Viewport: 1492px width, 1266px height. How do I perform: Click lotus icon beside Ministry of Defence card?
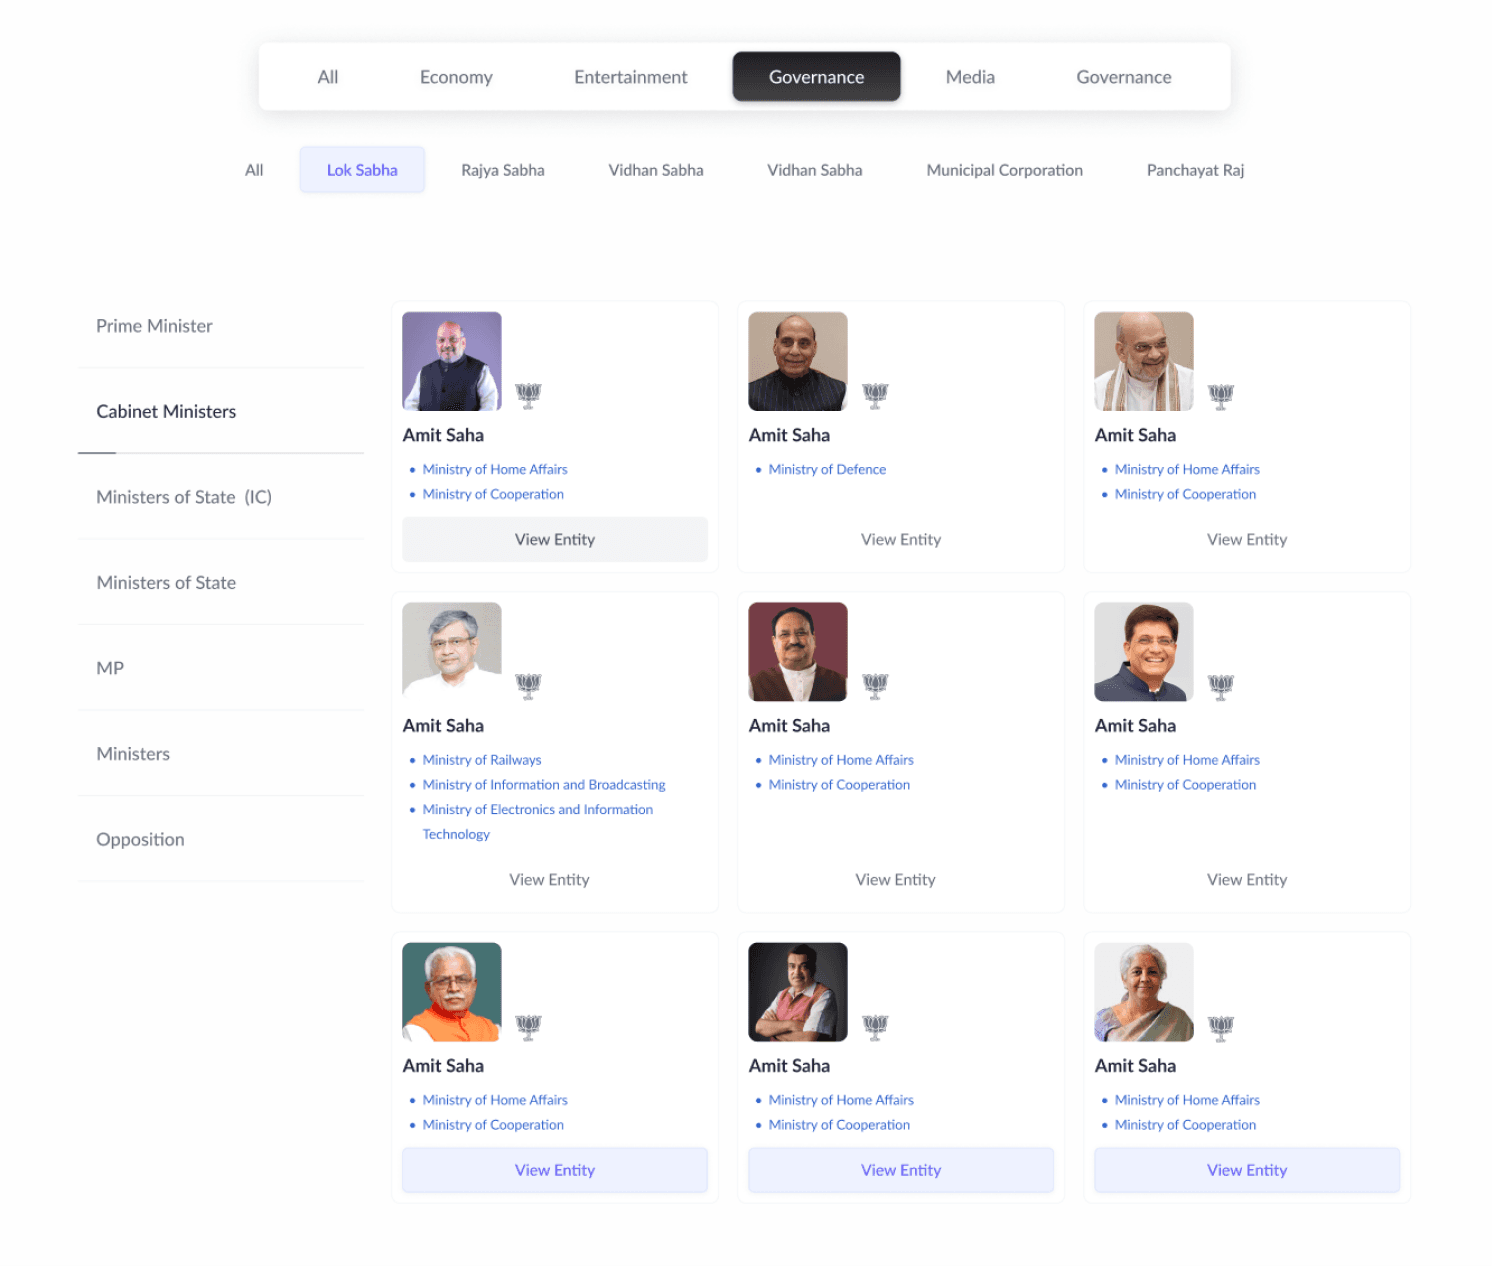click(875, 395)
